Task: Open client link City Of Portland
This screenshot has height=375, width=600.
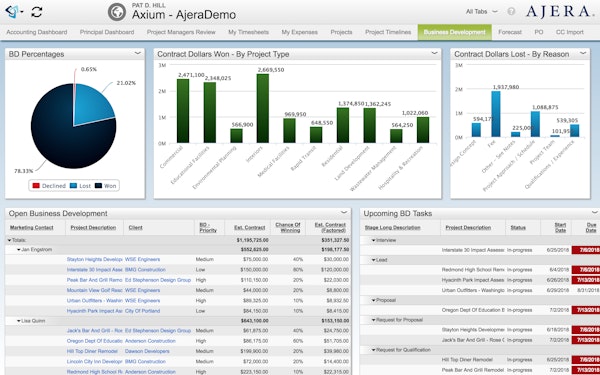Action: 142,311
